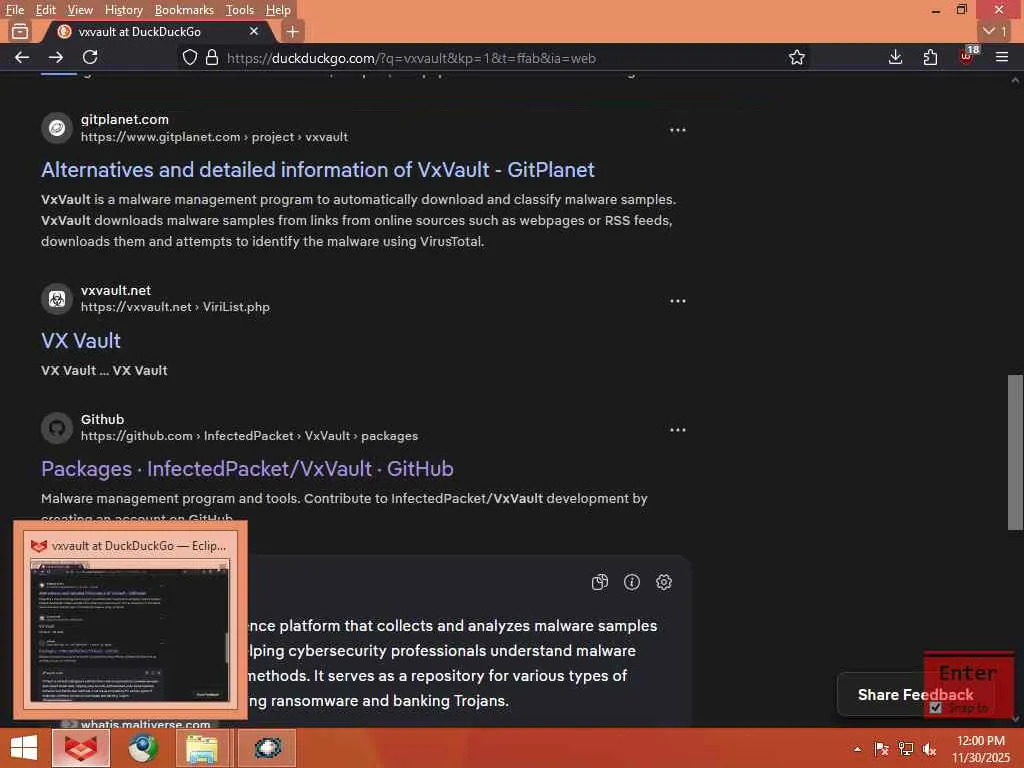The image size is (1024, 768).
Task: List all tabs dropdown arrow
Action: (995, 31)
